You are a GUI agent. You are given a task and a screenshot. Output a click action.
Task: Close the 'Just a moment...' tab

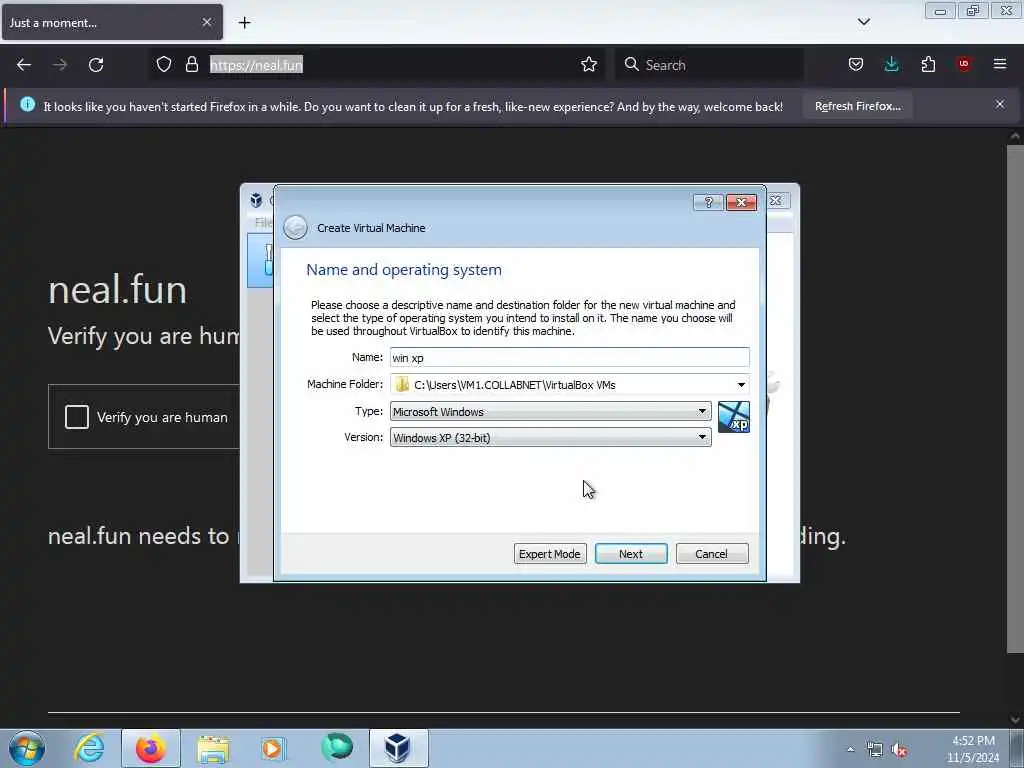(206, 22)
